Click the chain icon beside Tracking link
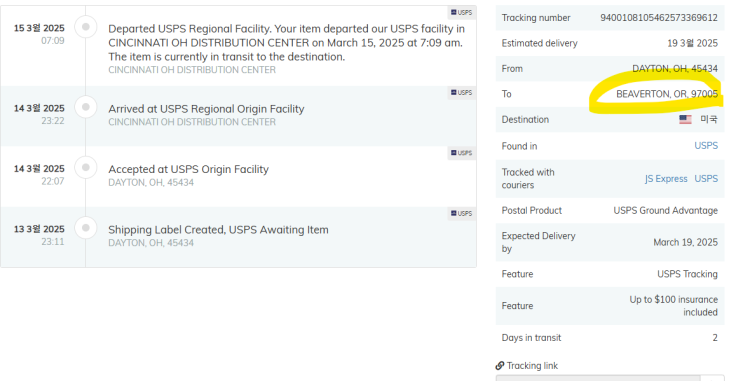The height and width of the screenshot is (381, 750). (x=500, y=366)
